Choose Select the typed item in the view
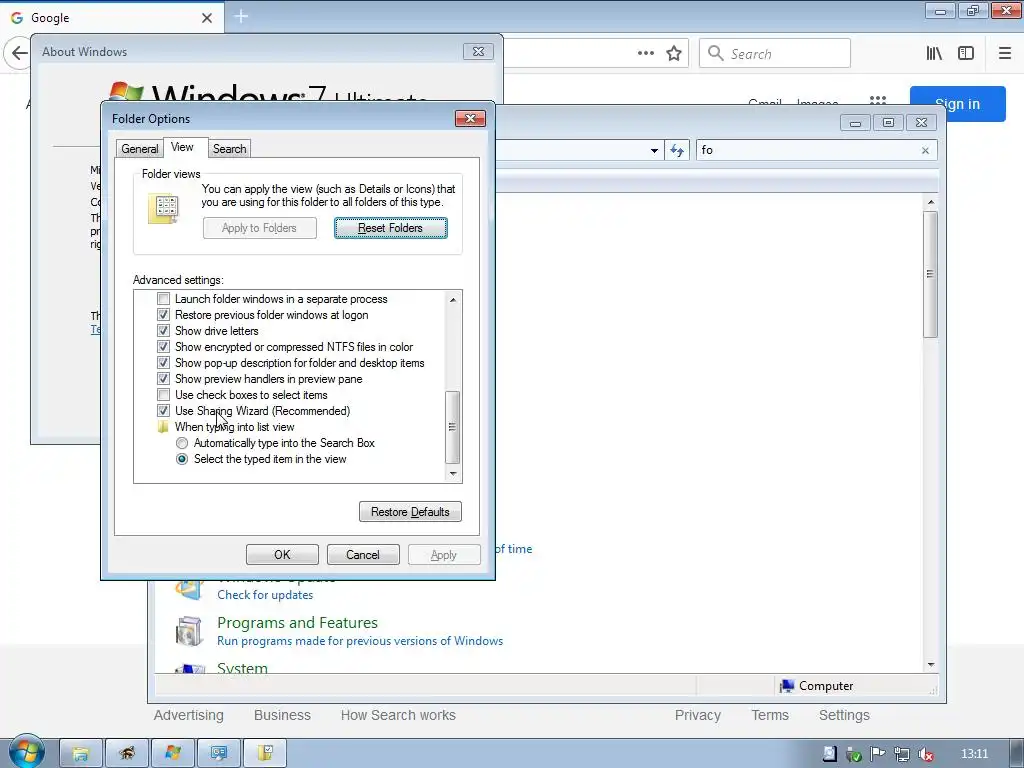 (182, 459)
